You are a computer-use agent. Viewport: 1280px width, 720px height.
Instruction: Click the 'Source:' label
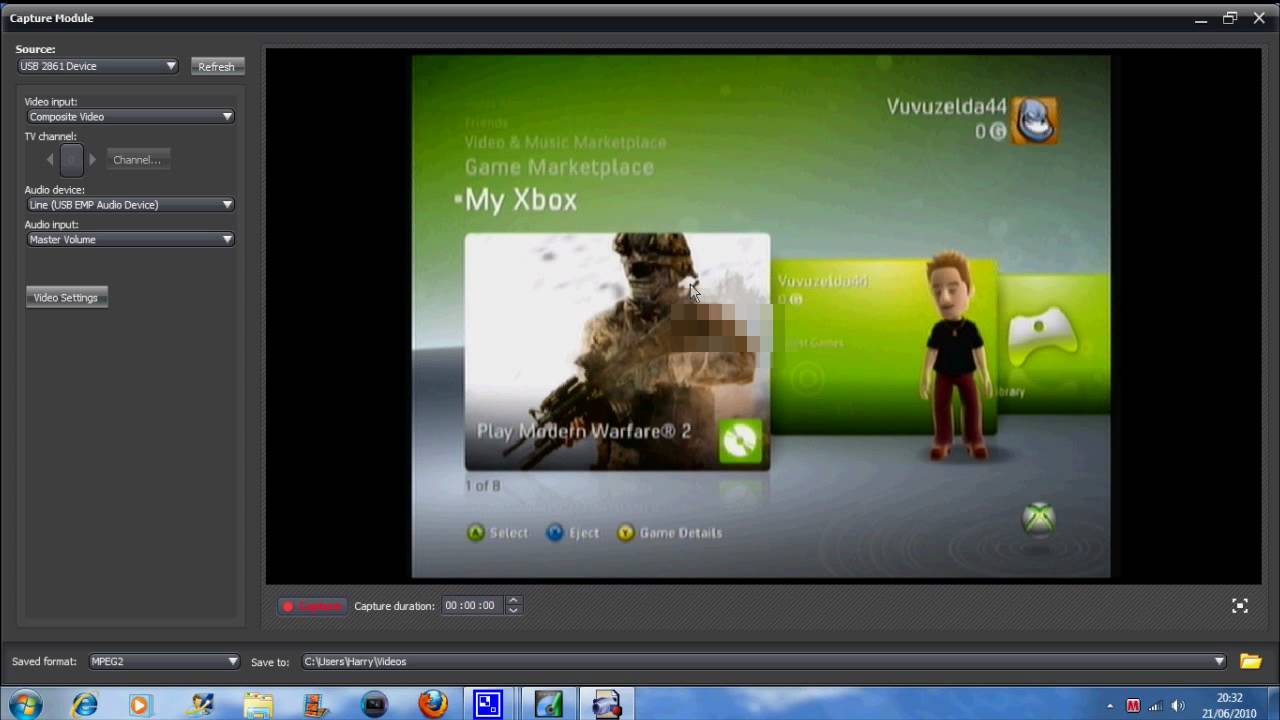pos(36,49)
